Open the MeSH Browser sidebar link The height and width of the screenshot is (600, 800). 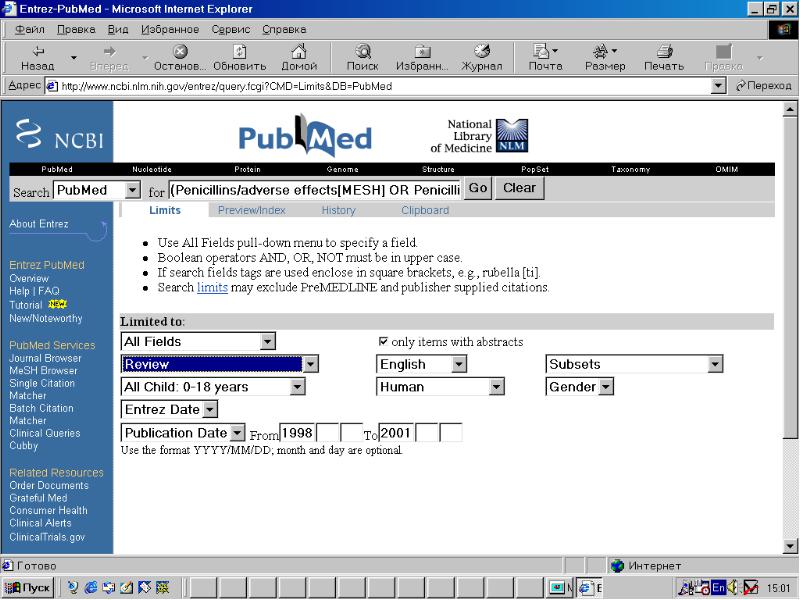point(43,370)
